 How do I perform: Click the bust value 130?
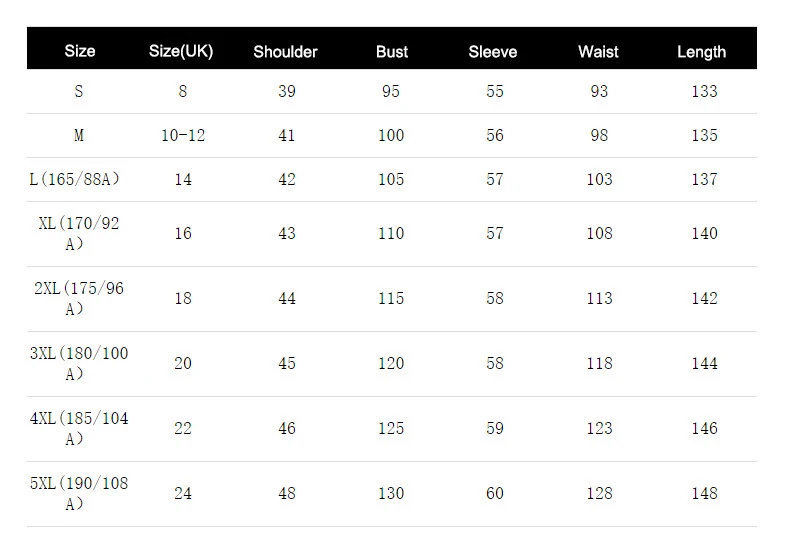(391, 494)
